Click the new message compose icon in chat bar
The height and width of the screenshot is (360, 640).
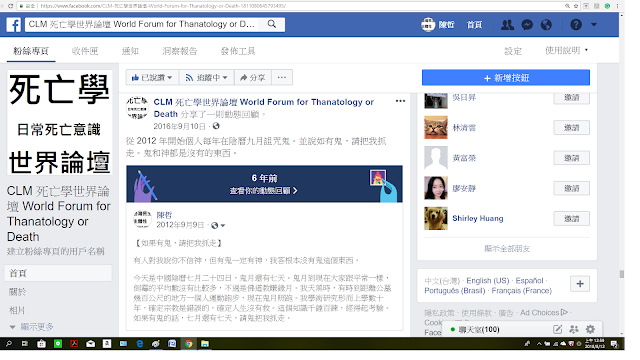(x=558, y=329)
